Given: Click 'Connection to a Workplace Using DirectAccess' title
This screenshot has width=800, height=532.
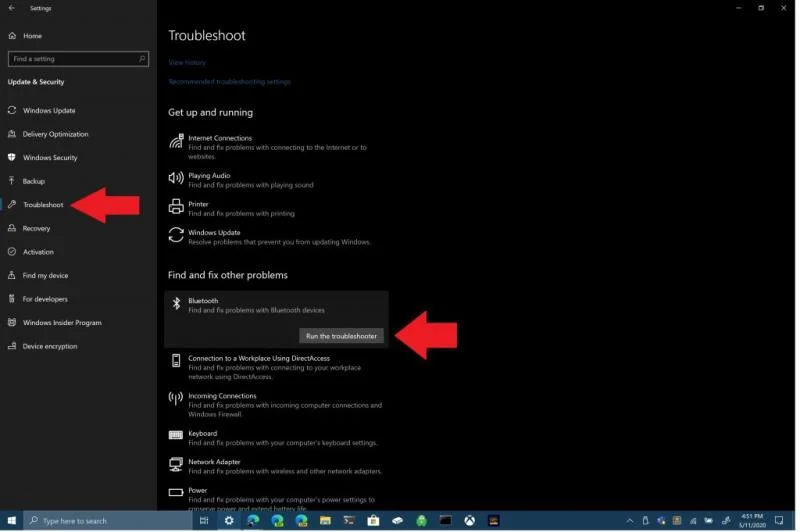Looking at the screenshot, I should [x=259, y=358].
